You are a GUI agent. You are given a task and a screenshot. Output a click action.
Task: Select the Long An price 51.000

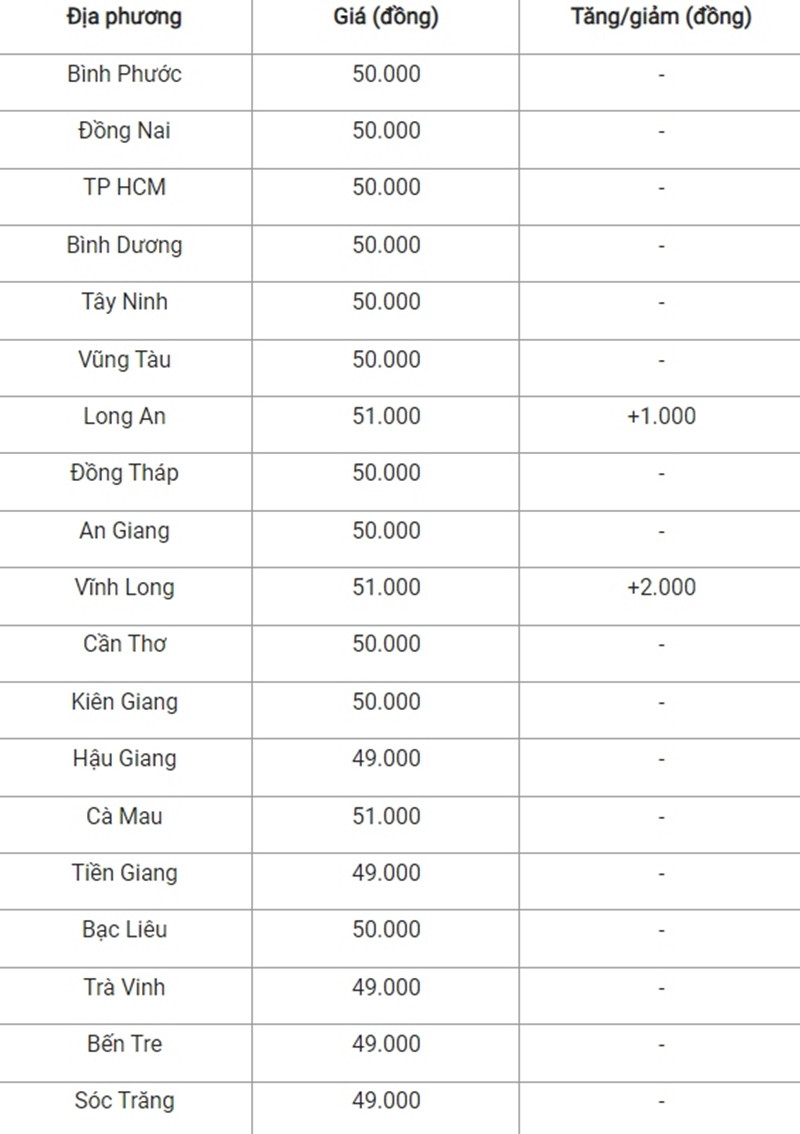pyautogui.click(x=386, y=416)
